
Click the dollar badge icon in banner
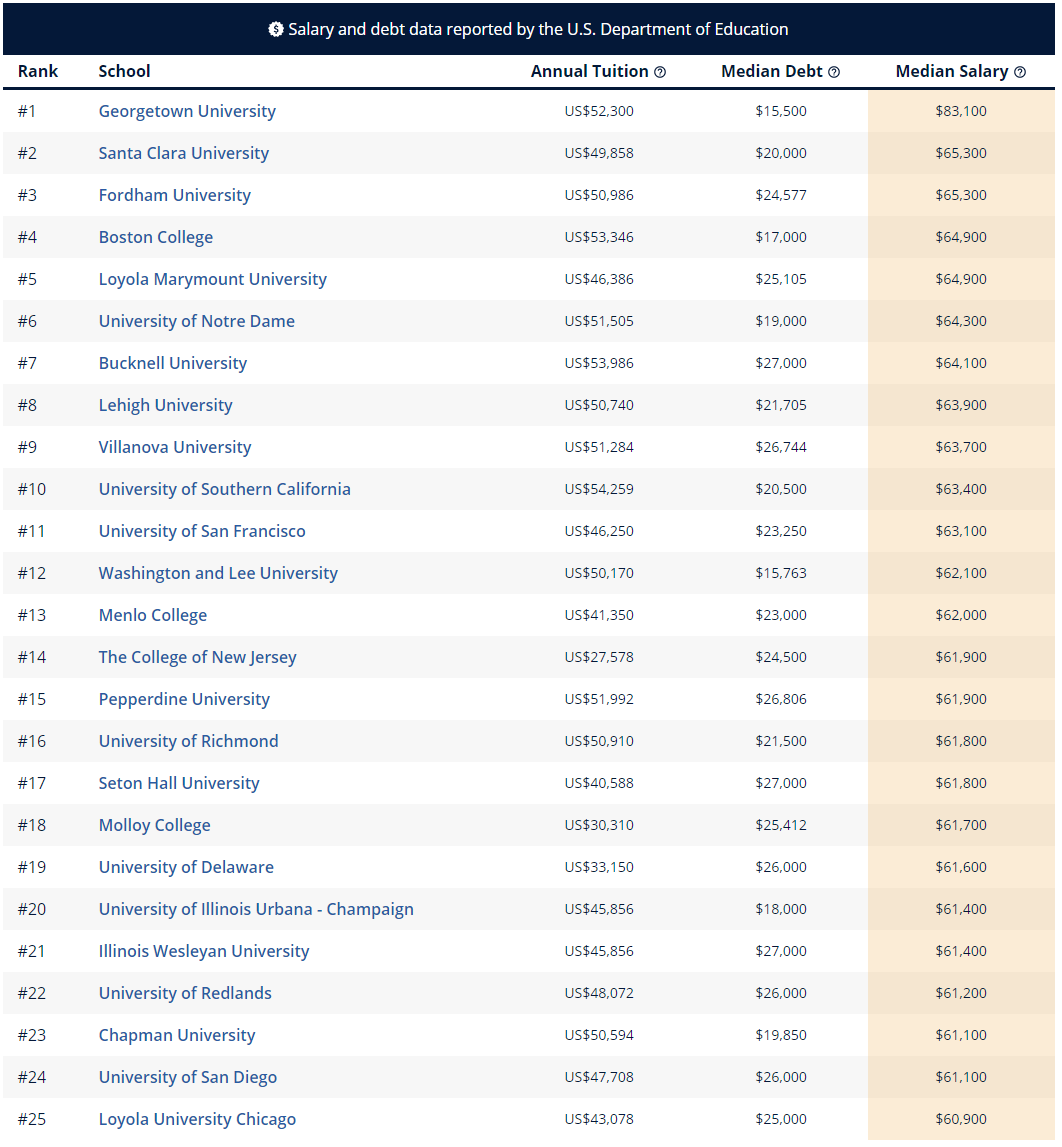pos(276,29)
